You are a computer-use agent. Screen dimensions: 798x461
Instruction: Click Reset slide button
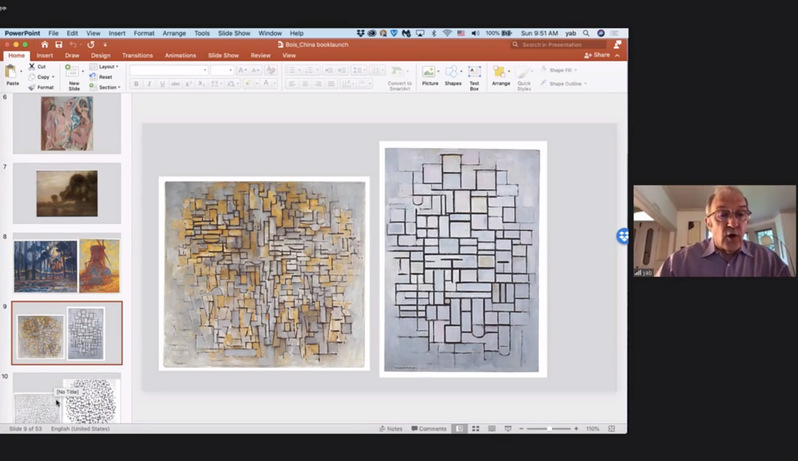[x=105, y=77]
